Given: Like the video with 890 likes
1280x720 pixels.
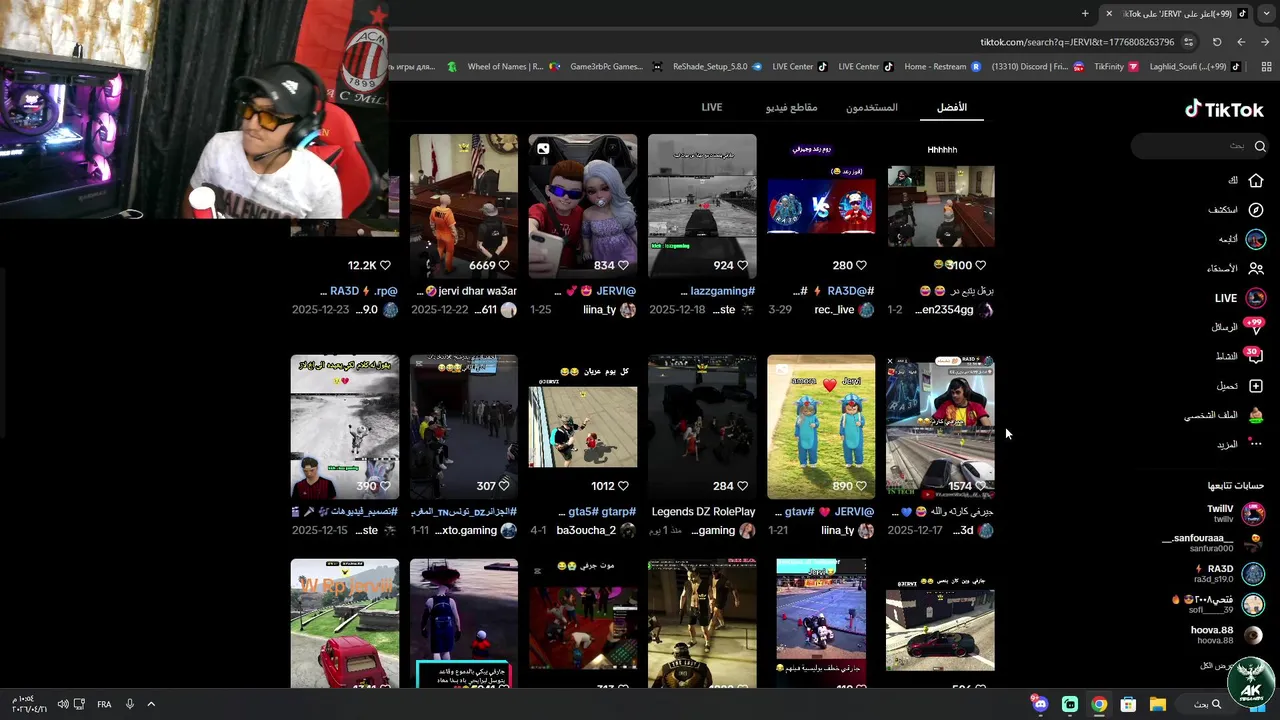Looking at the screenshot, I should pos(861,486).
